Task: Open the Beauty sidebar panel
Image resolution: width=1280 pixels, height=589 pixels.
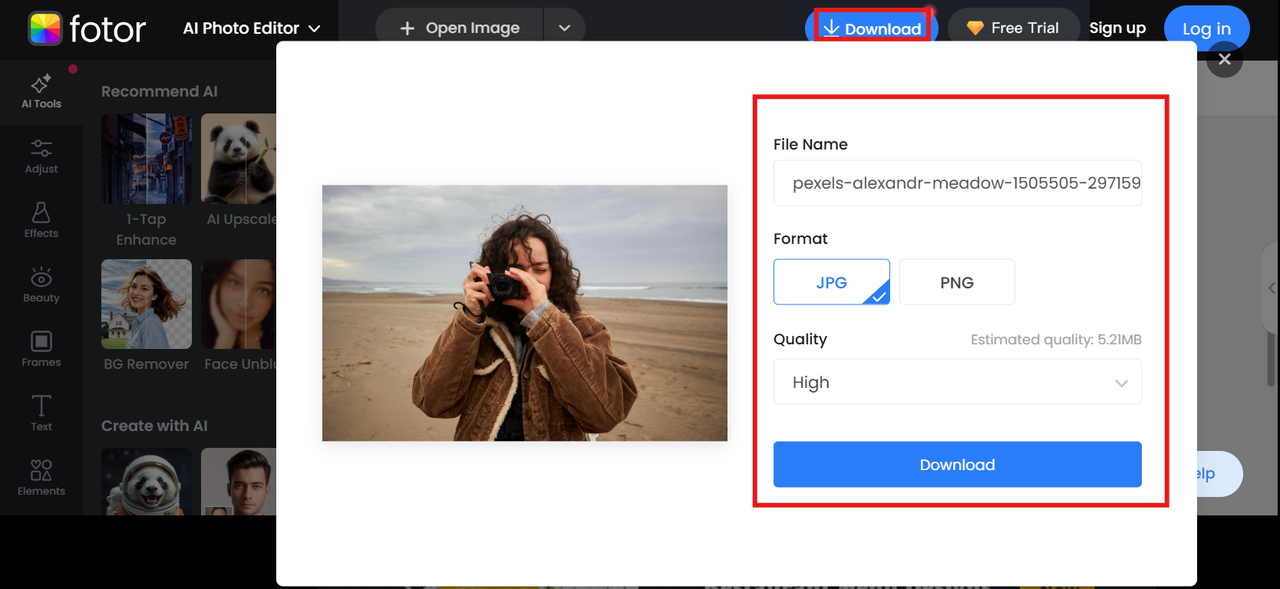Action: [x=41, y=285]
